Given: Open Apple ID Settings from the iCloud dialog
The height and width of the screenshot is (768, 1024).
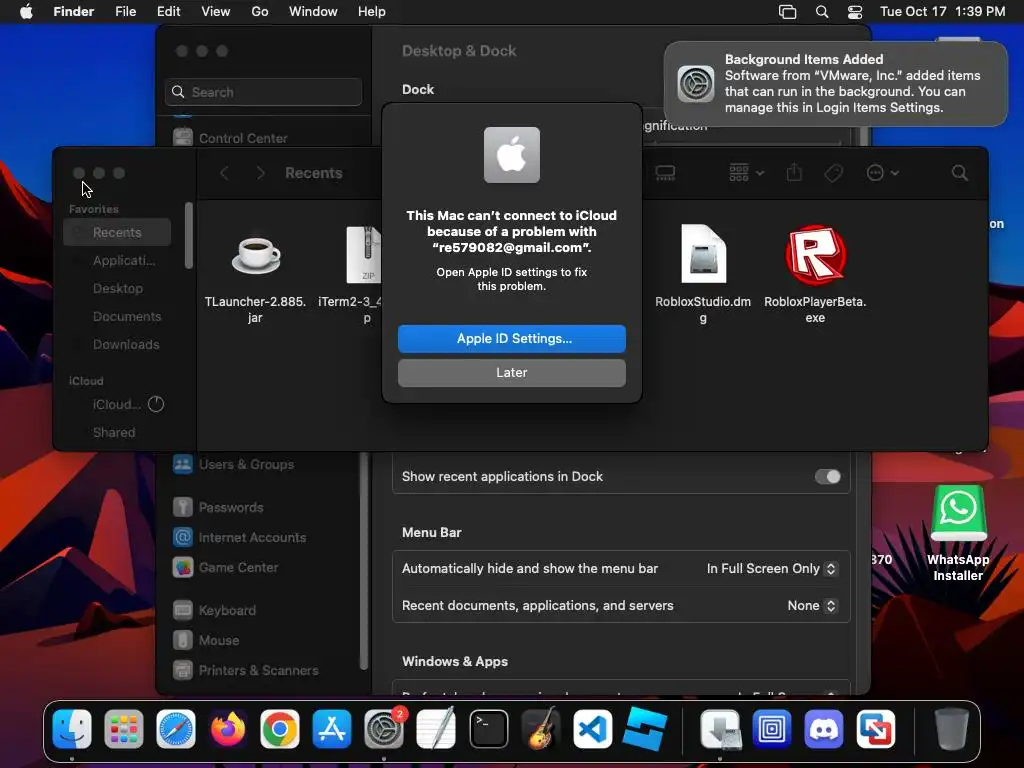Looking at the screenshot, I should 511,338.
